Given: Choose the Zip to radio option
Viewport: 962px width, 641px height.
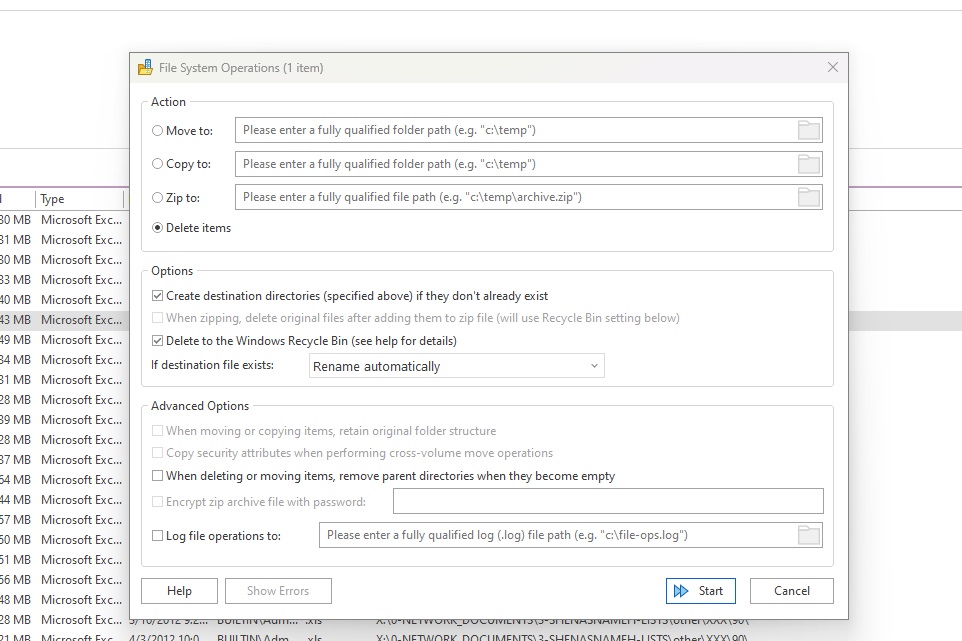Looking at the screenshot, I should coord(158,198).
